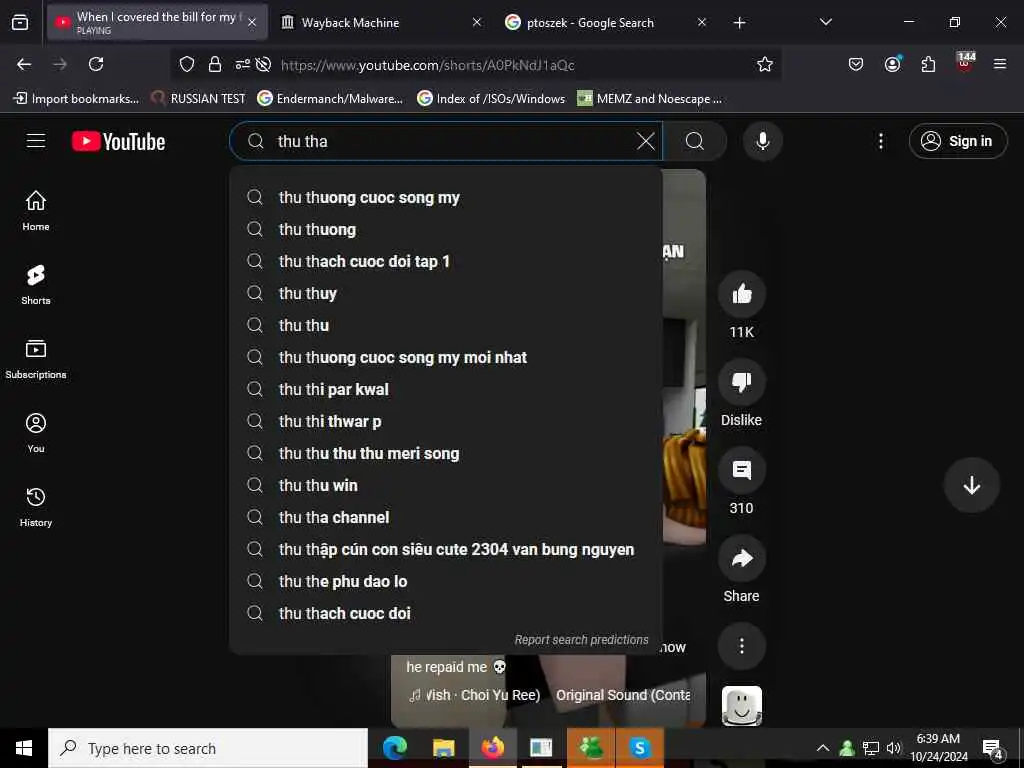
Task: Dislike the short with thumbs down
Action: point(742,382)
